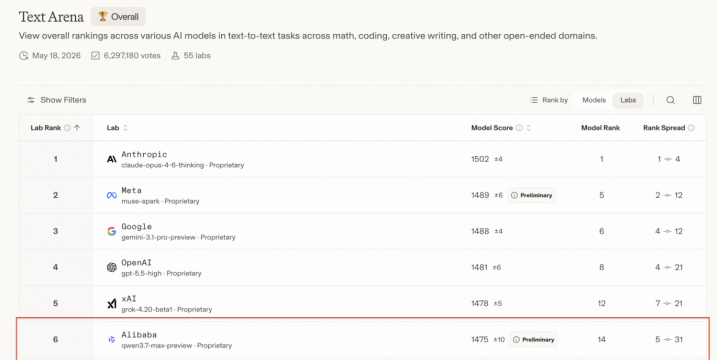Select grok-4.20-beta1 model text
The width and height of the screenshot is (717, 360).
147,310
